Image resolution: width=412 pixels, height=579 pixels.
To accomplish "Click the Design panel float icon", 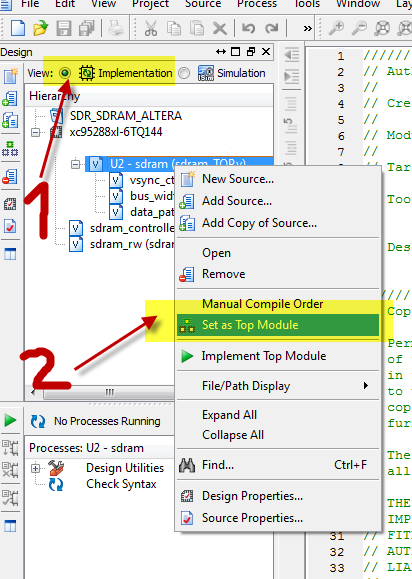I will [251, 52].
